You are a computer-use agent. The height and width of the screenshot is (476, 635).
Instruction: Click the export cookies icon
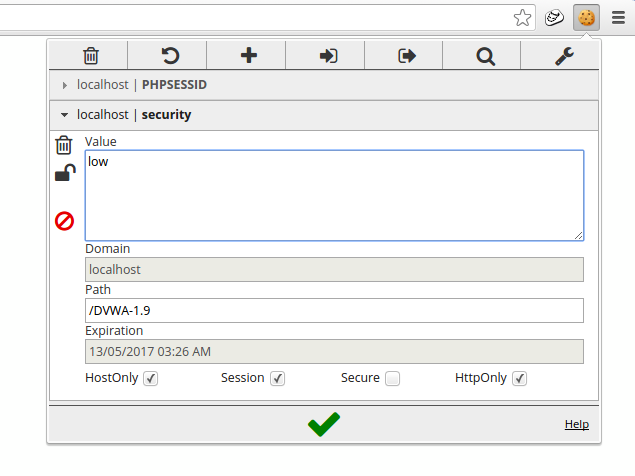tap(406, 56)
